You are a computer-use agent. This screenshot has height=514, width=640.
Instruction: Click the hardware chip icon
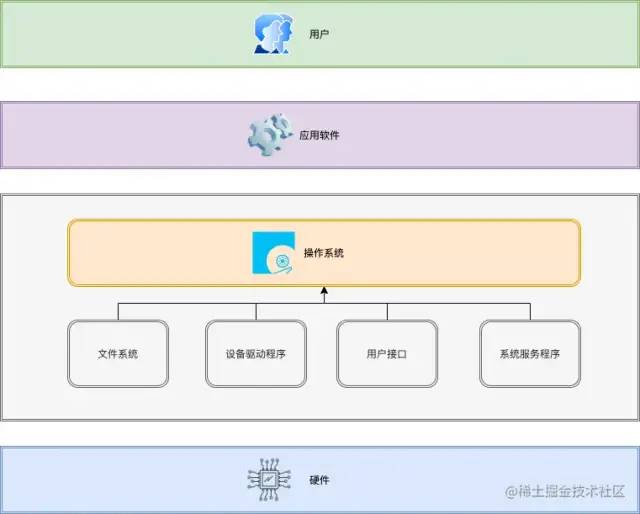(x=267, y=480)
